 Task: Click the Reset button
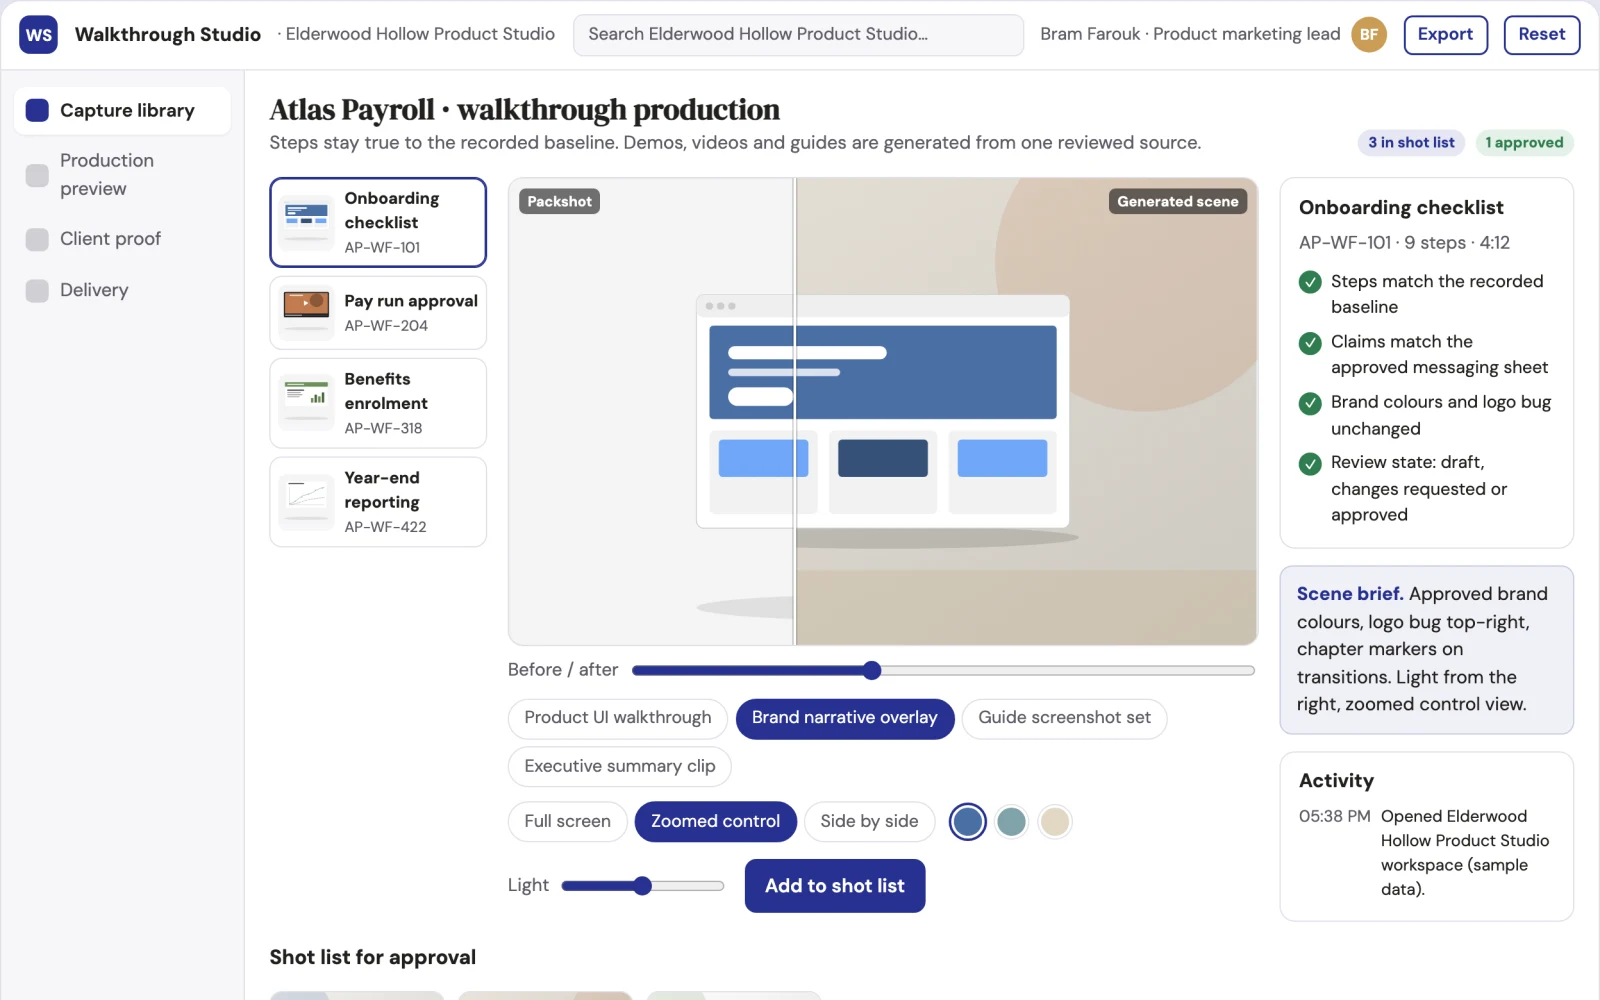pyautogui.click(x=1541, y=35)
